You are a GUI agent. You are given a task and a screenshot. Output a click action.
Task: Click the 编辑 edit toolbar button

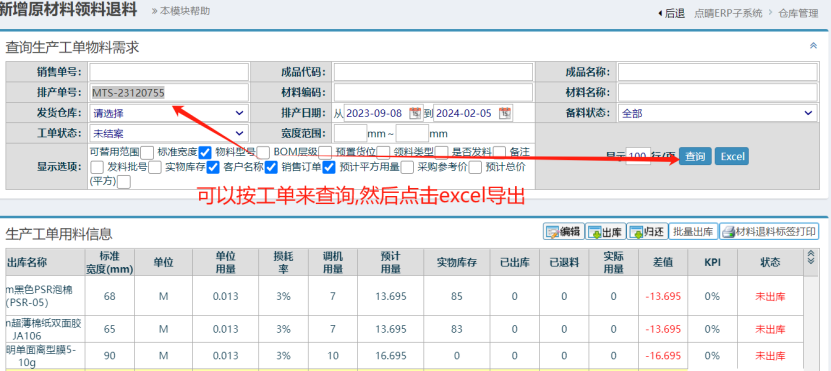(563, 232)
